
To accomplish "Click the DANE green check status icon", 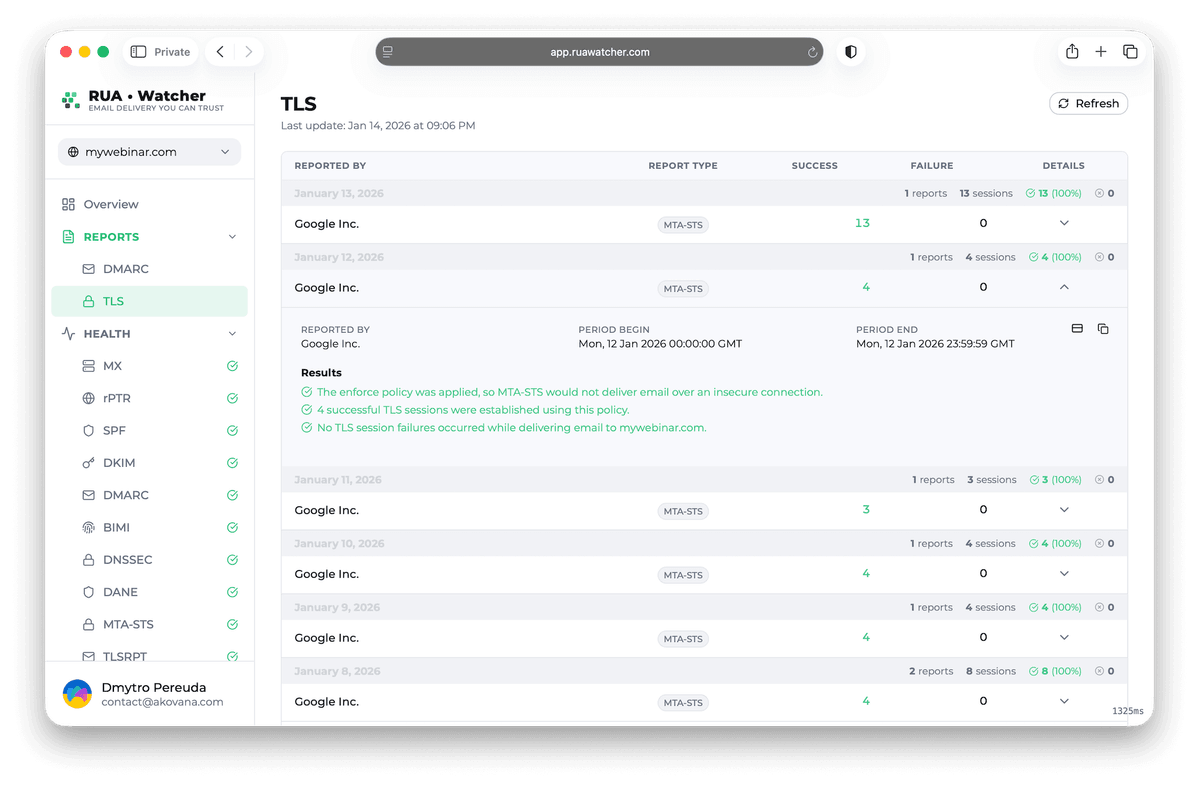I will pos(232,592).
